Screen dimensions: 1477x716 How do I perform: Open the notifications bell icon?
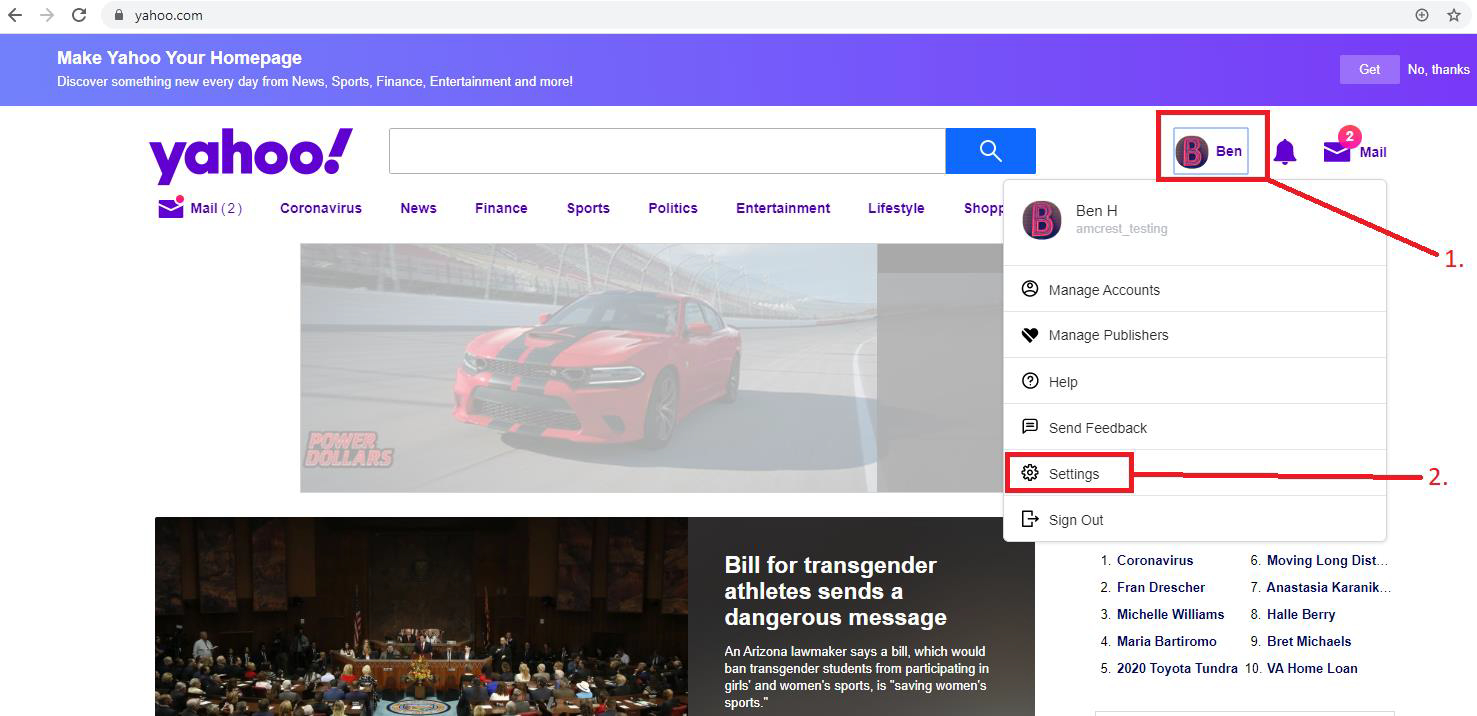(x=1285, y=152)
